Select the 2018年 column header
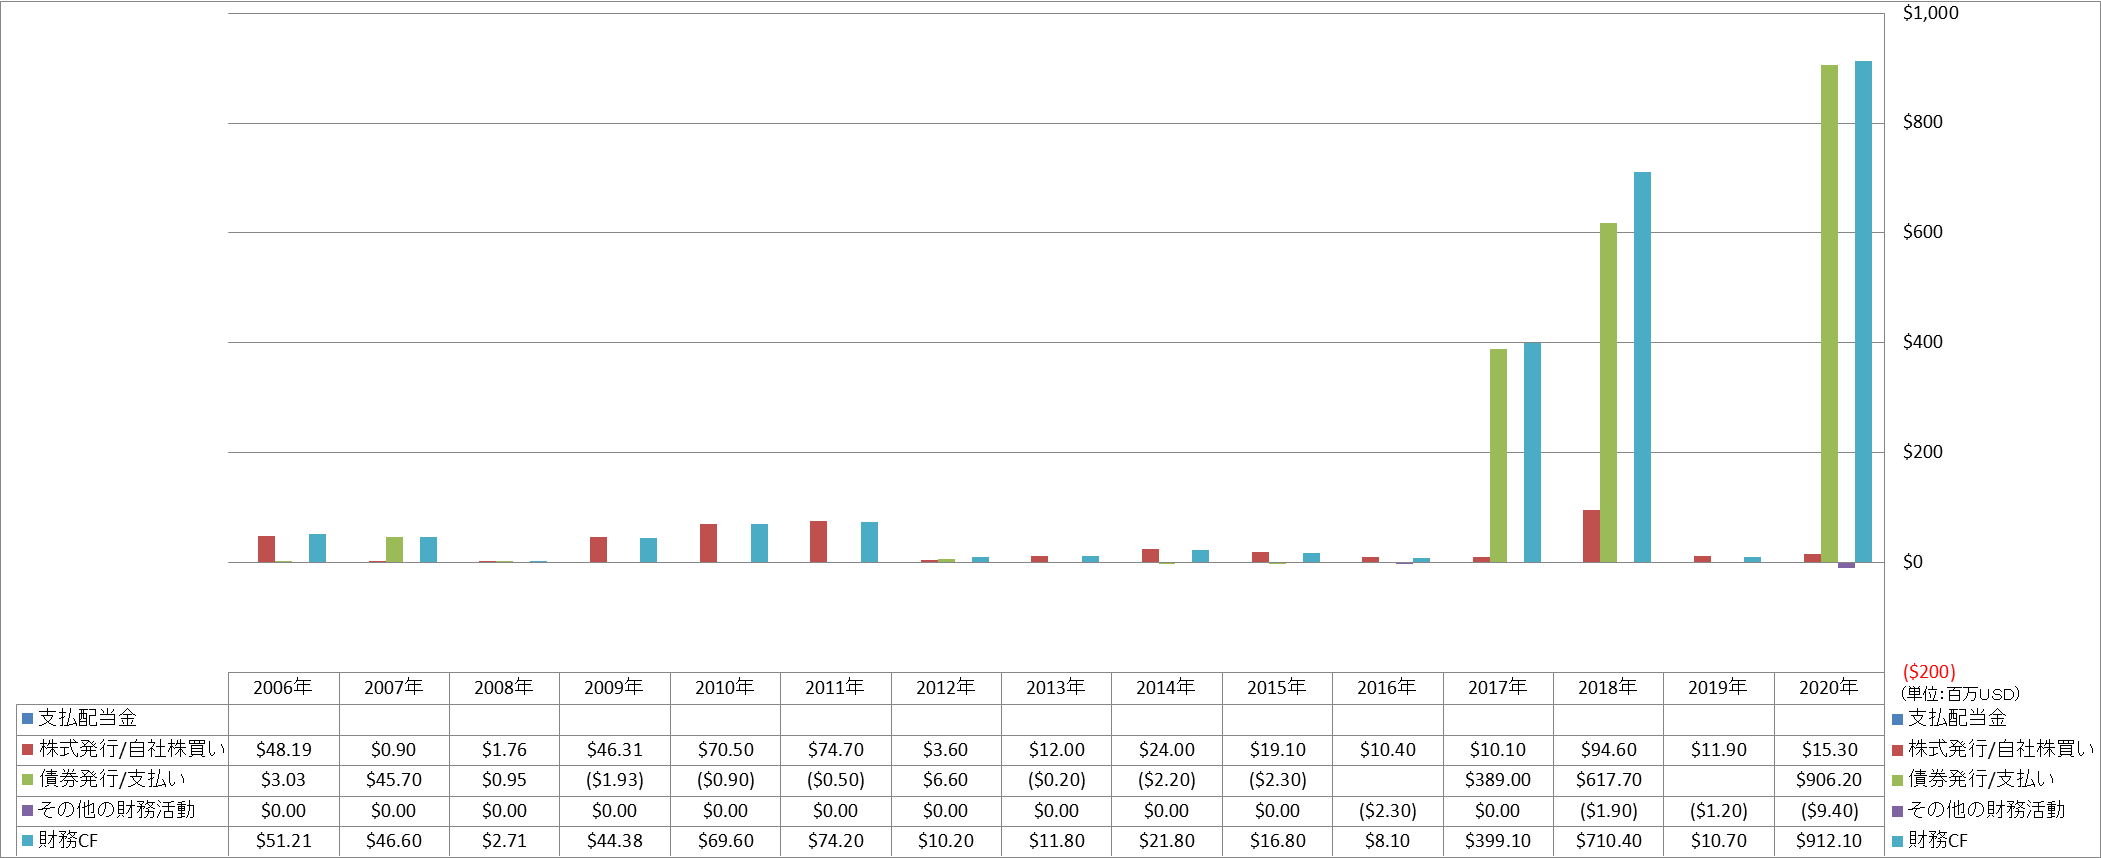2101x858 pixels. [1608, 688]
